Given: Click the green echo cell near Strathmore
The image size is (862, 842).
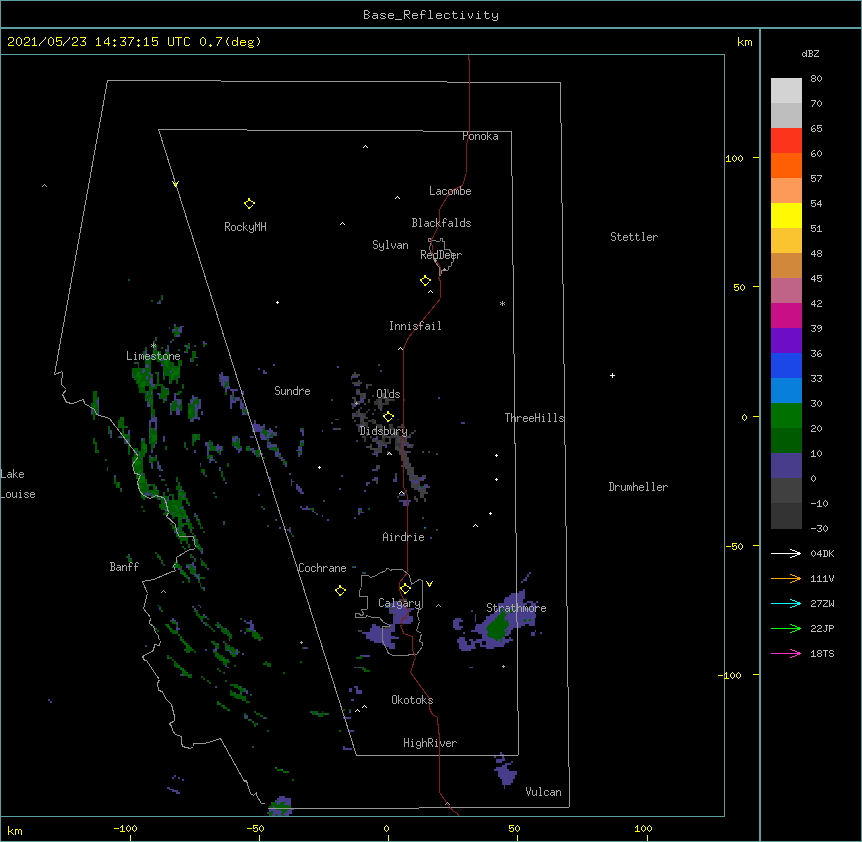Looking at the screenshot, I should pyautogui.click(x=498, y=627).
